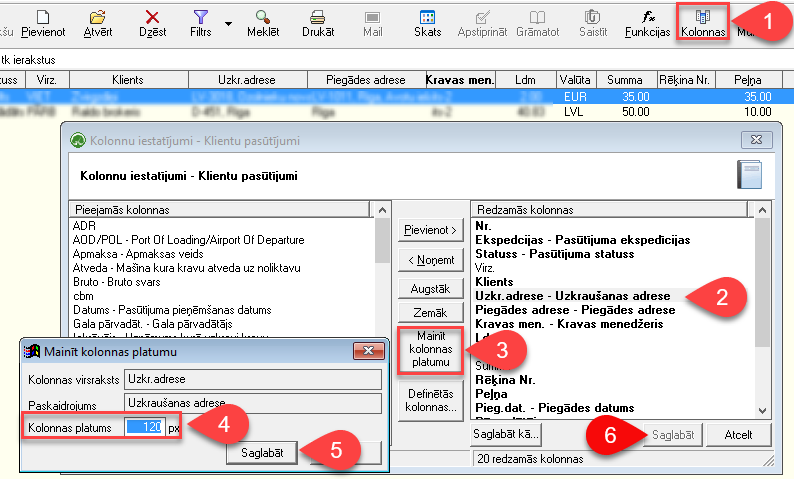Delete record using Dzēst icon

click(152, 17)
